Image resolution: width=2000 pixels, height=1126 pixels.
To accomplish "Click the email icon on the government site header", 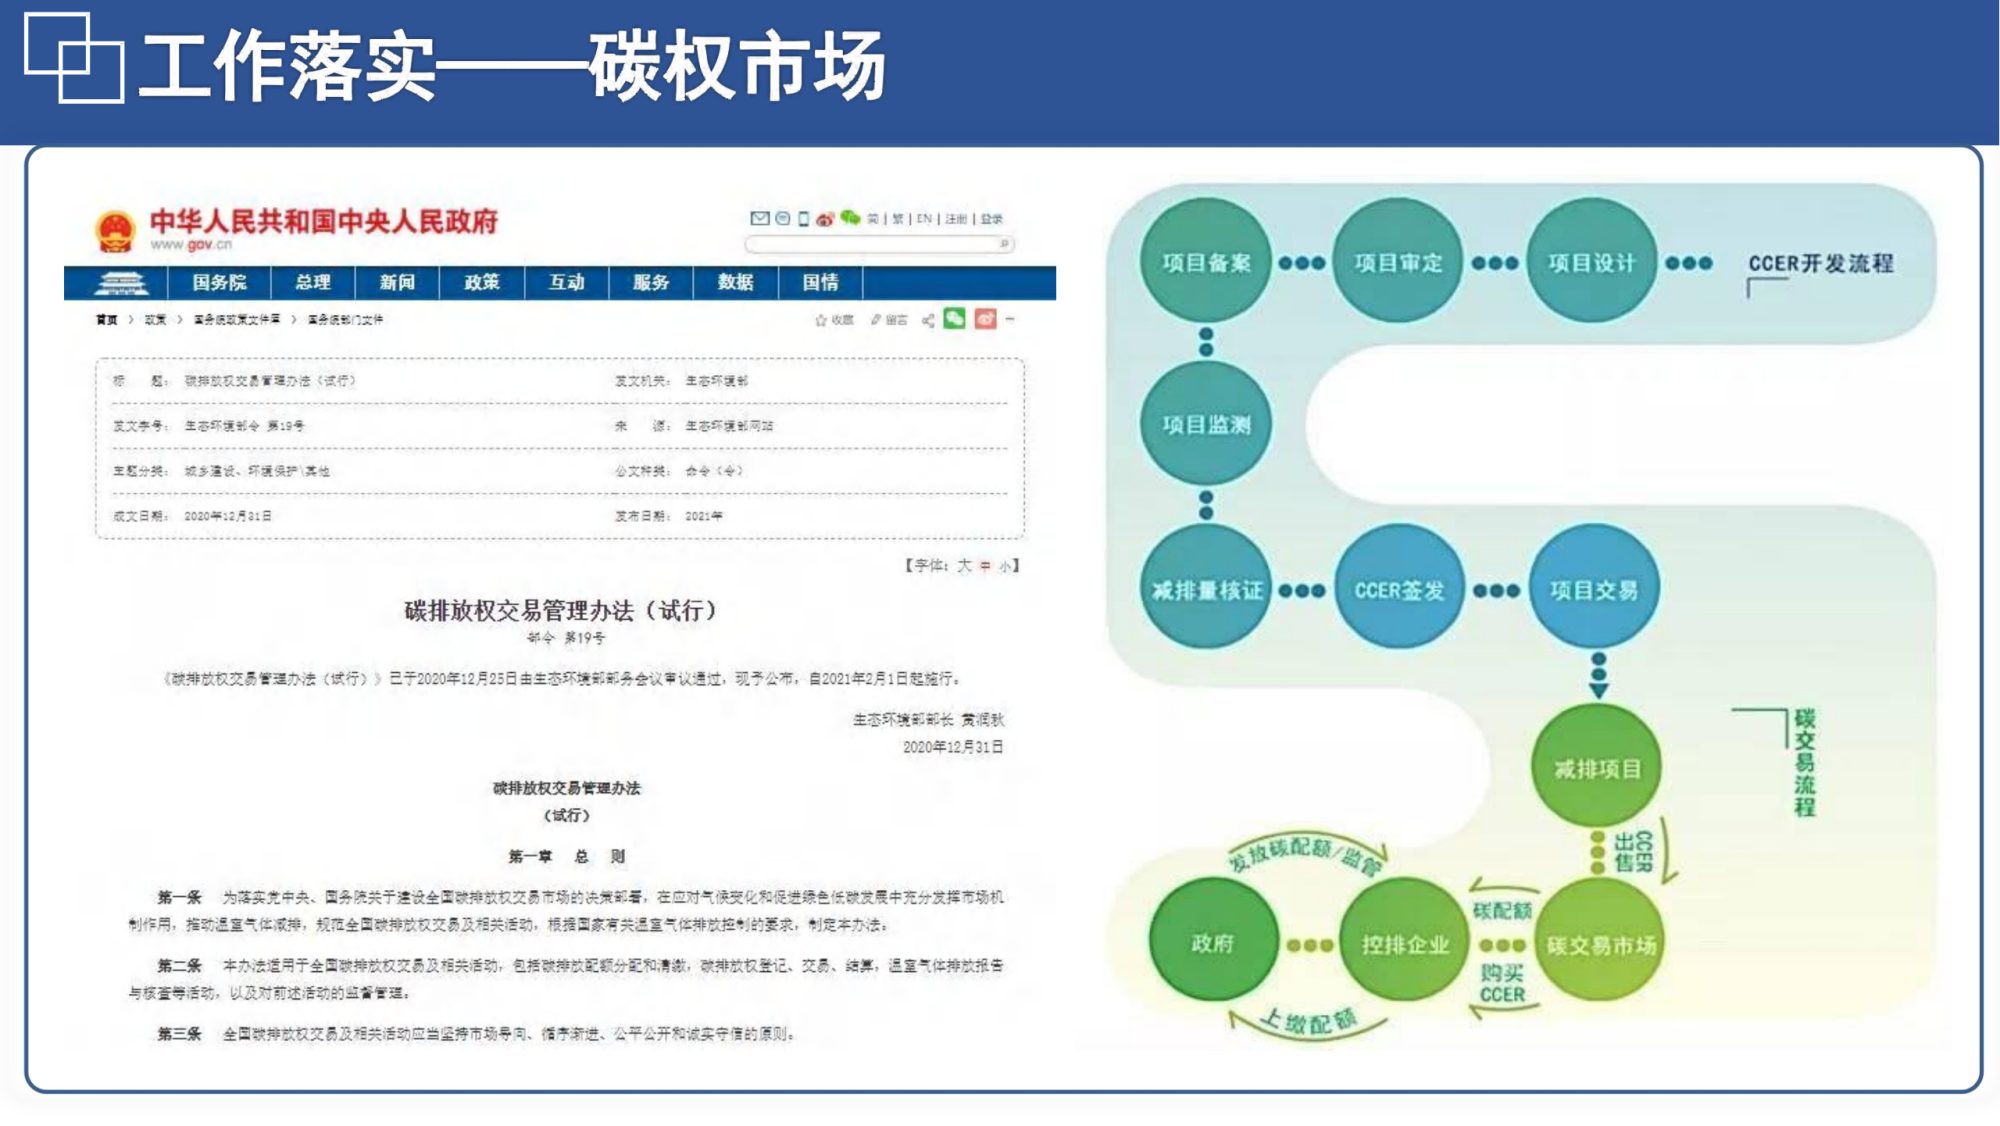I will coord(760,219).
